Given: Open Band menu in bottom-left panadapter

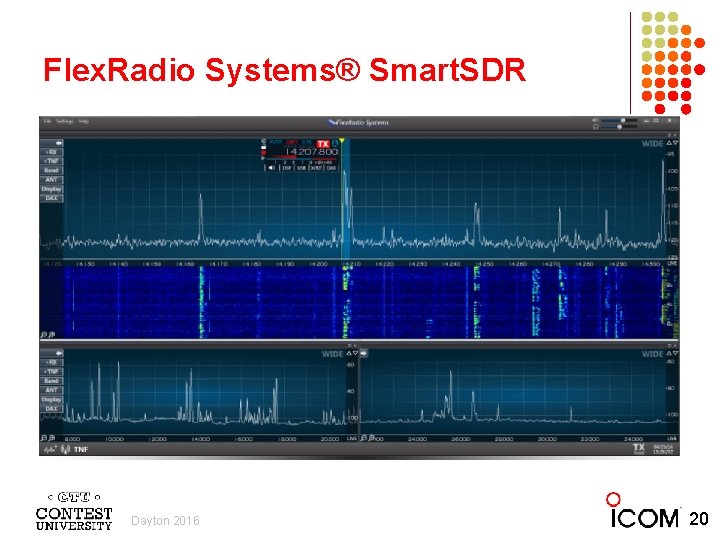Looking at the screenshot, I should (x=51, y=381).
